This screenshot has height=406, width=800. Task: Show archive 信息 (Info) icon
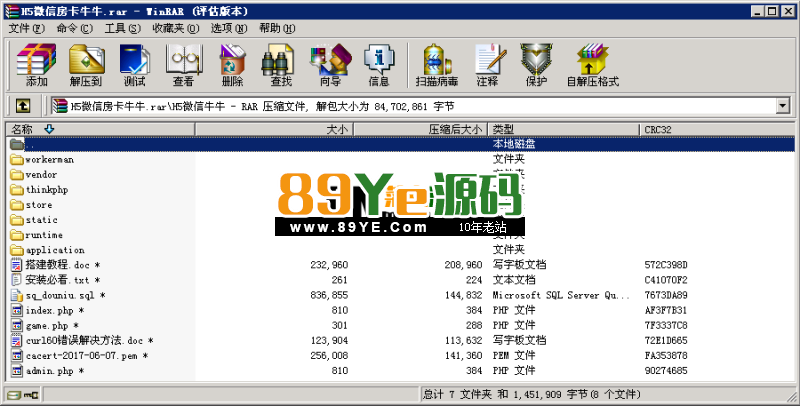379,59
